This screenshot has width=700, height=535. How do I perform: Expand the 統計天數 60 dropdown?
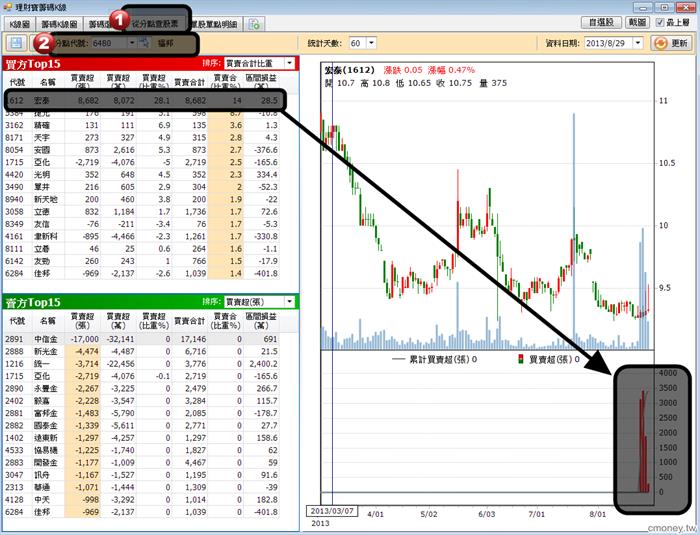coord(372,43)
